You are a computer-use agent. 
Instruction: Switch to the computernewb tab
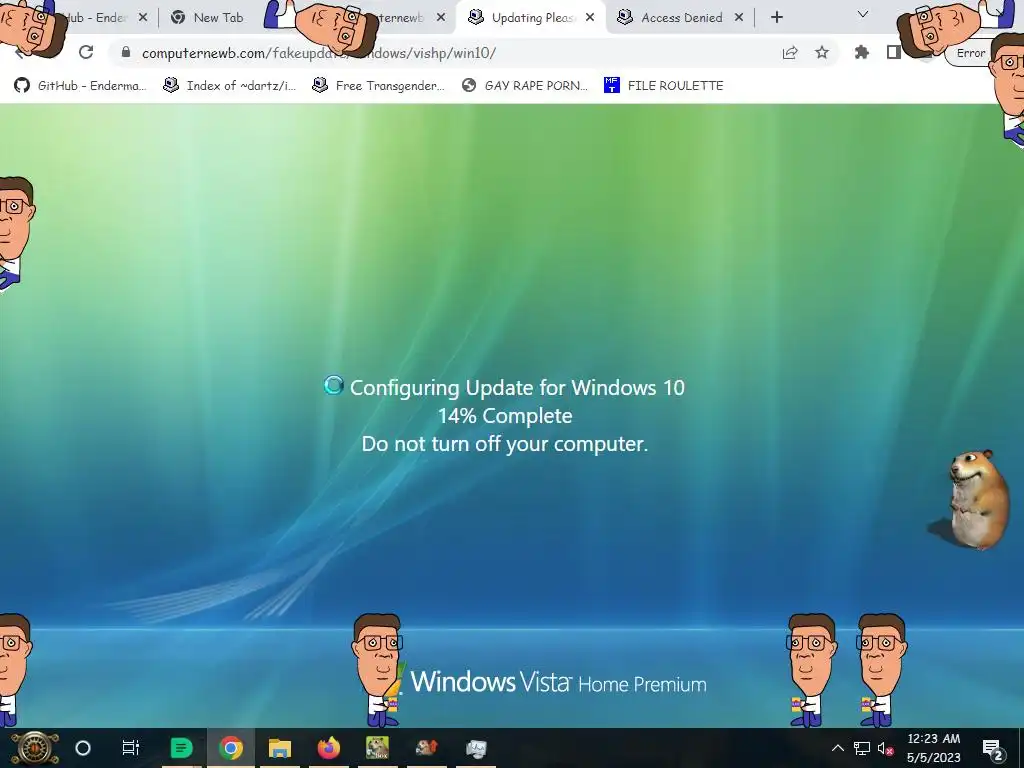[400, 18]
